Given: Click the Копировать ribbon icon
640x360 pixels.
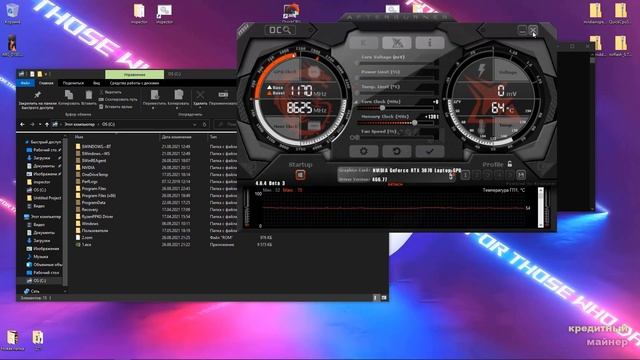Looking at the screenshot, I should 69,98.
